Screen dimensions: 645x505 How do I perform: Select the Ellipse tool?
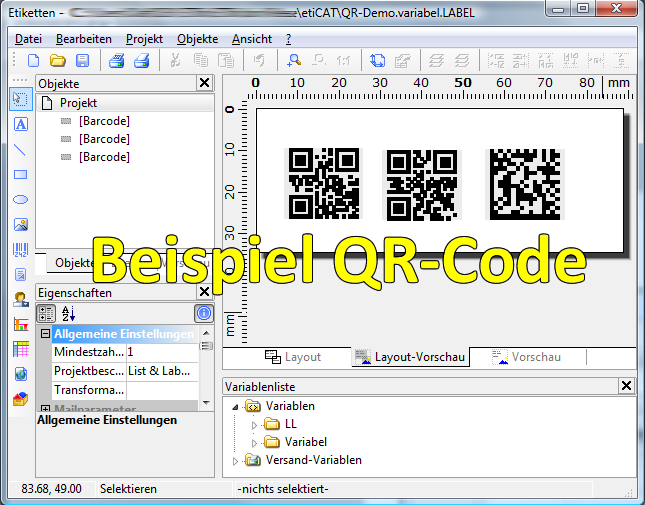point(21,200)
